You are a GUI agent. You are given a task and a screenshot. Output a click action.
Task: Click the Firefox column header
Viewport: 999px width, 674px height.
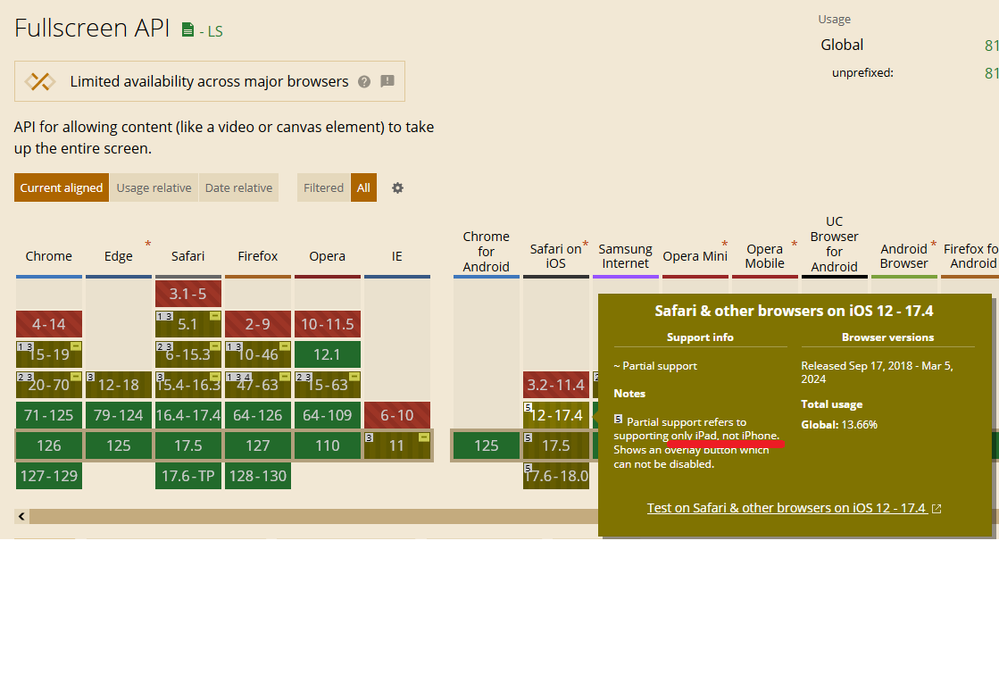coord(257,256)
